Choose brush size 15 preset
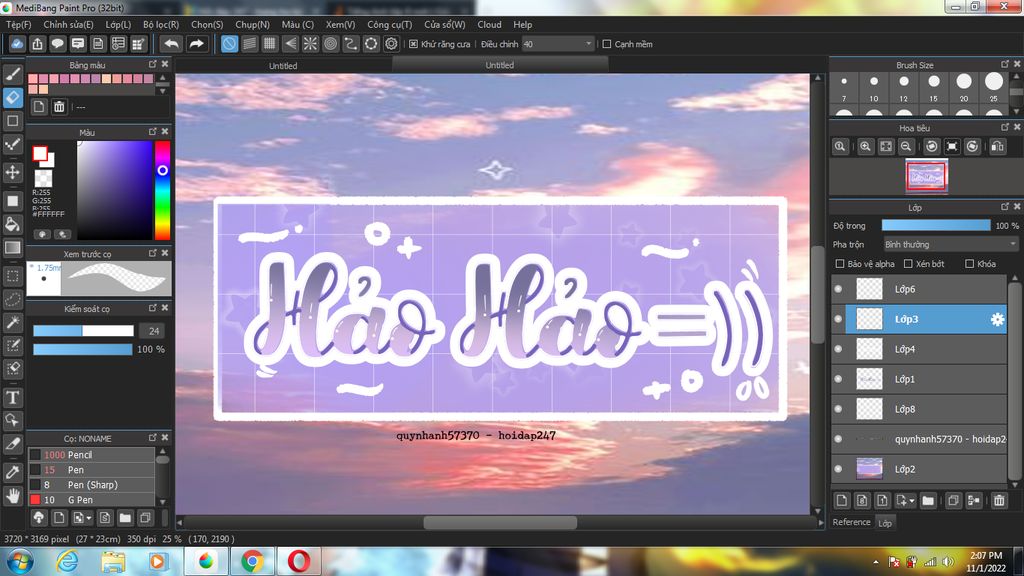This screenshot has width=1024, height=576. [x=934, y=87]
